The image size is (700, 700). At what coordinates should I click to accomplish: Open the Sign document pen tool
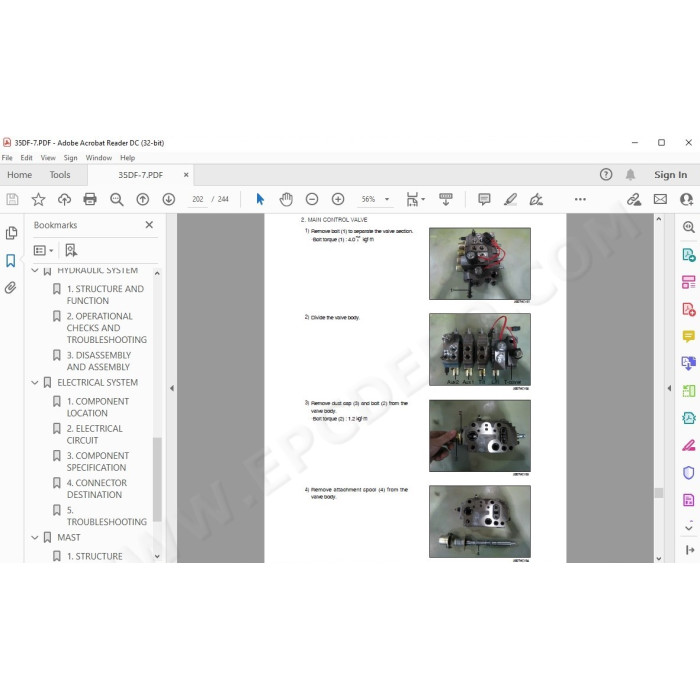click(x=536, y=199)
